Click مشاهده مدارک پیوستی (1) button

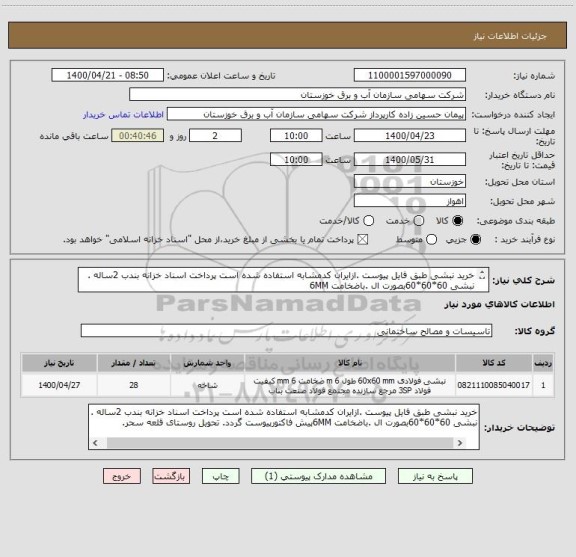click(318, 476)
